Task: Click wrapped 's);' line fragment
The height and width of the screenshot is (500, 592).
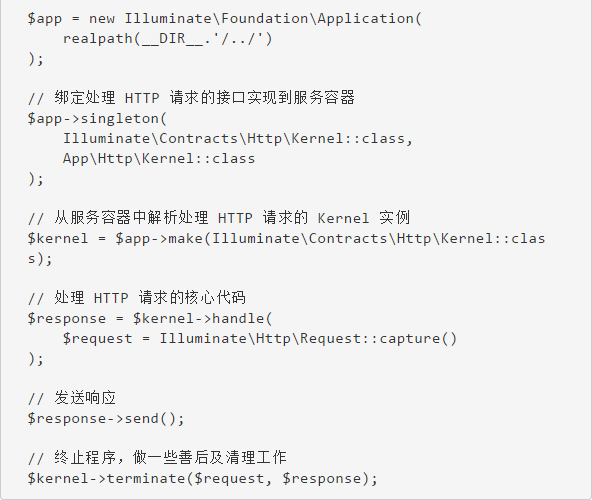Action: (x=40, y=259)
